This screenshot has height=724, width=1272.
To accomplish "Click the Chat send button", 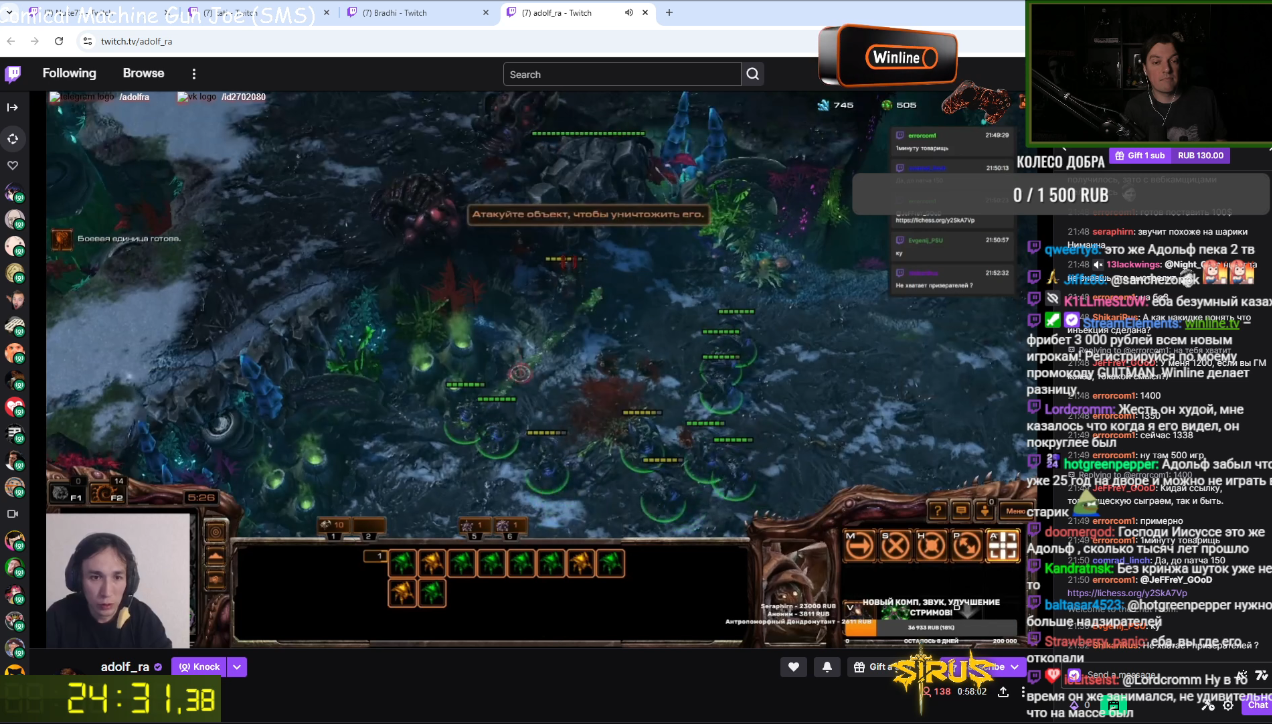I will pyautogui.click(x=1258, y=705).
